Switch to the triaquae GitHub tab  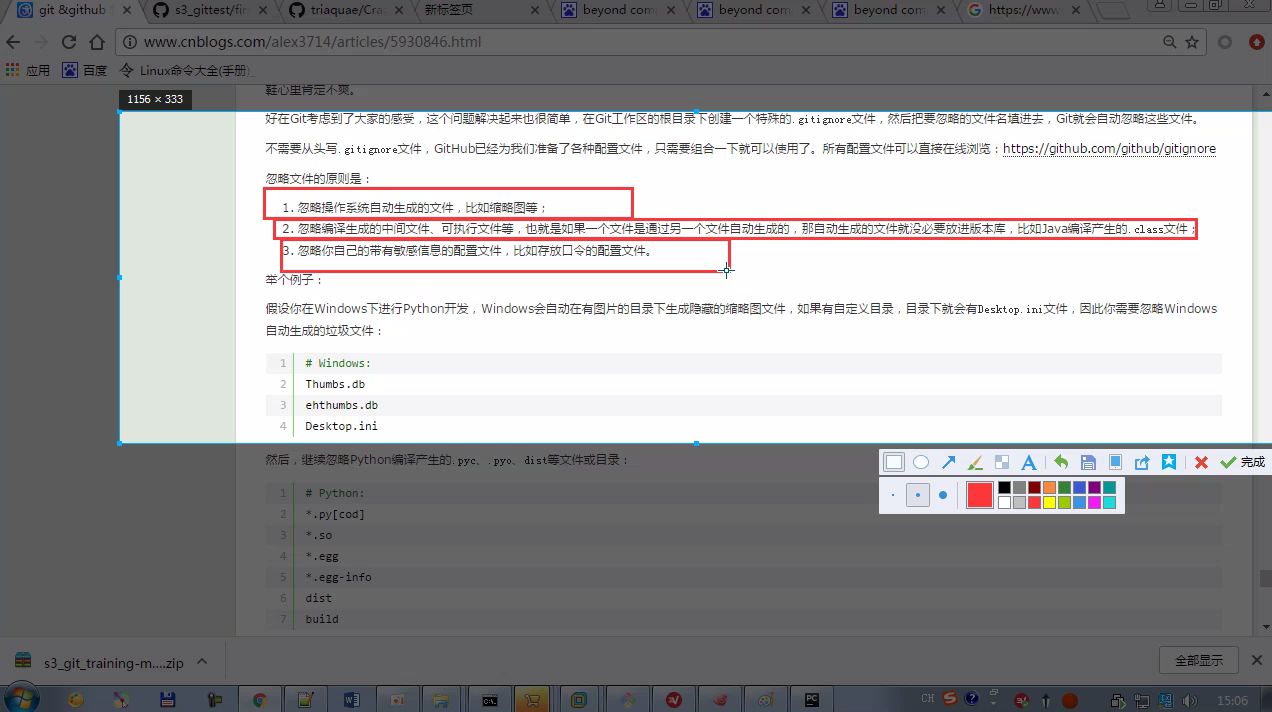click(344, 10)
